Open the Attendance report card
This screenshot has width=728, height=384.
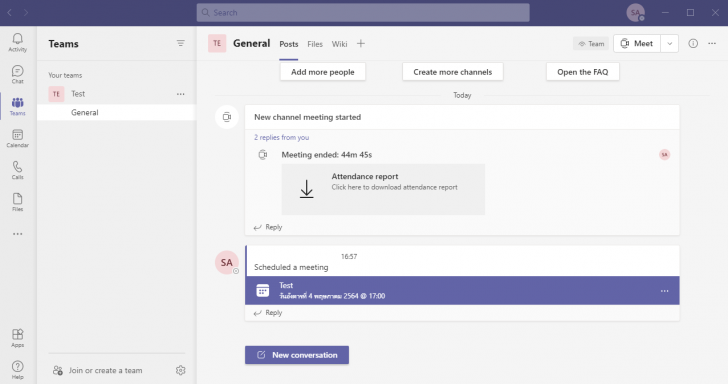pyautogui.click(x=383, y=189)
